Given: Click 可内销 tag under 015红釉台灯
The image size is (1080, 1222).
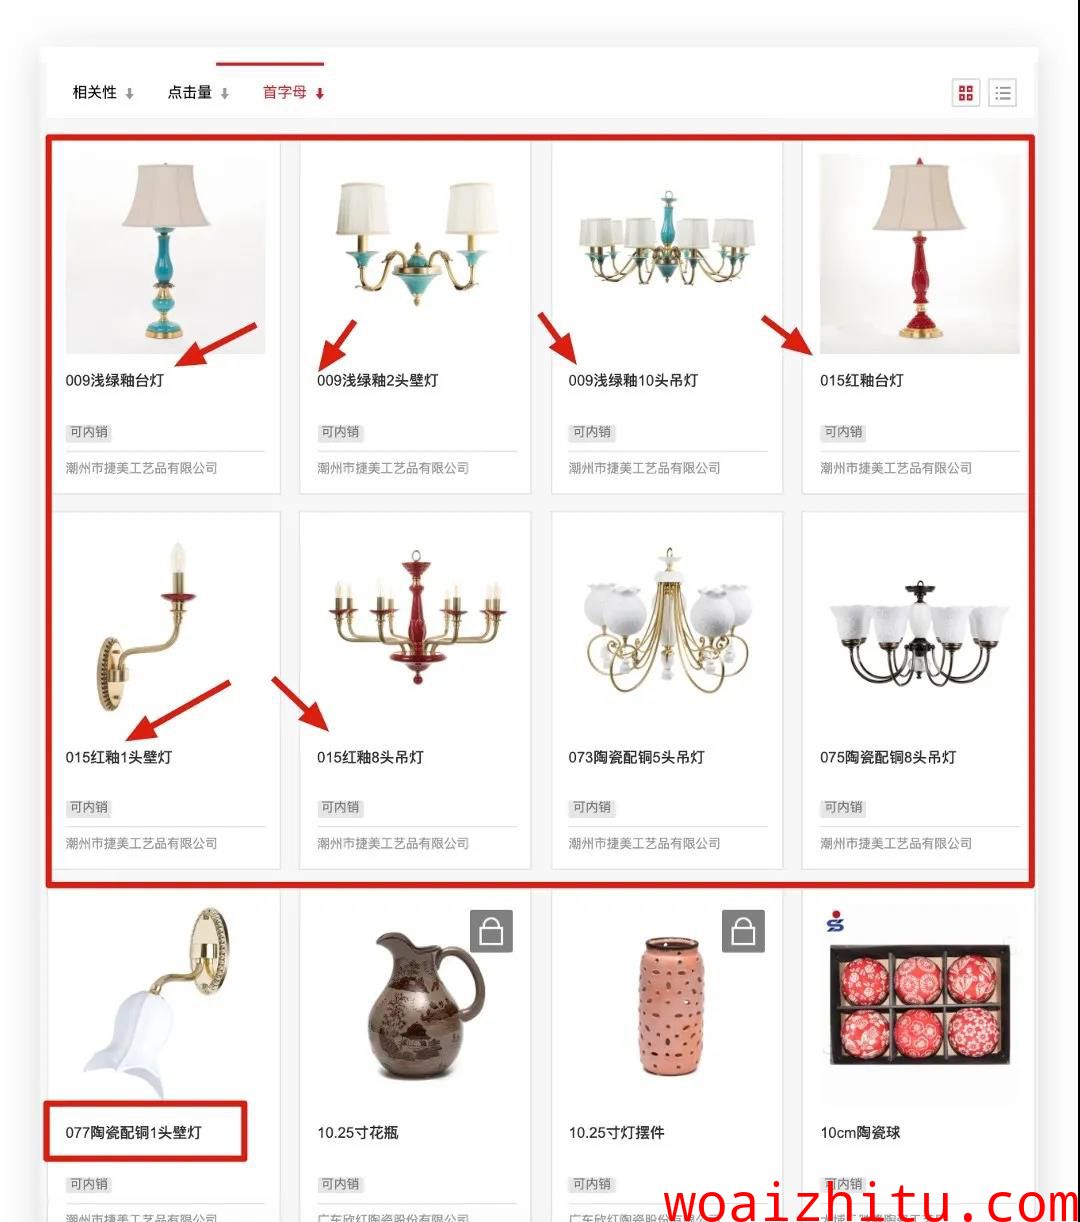Looking at the screenshot, I should 843,432.
